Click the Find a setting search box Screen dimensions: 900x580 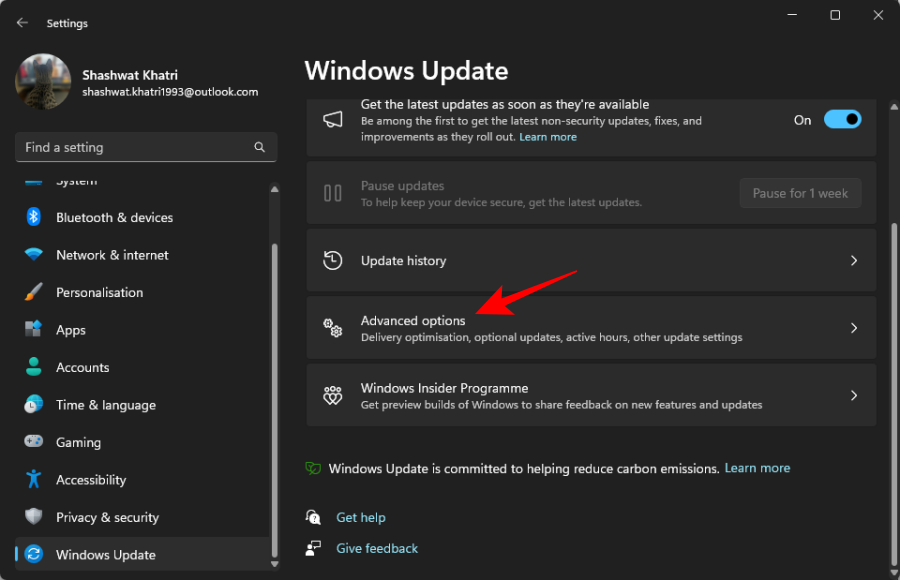pyautogui.click(x=135, y=147)
